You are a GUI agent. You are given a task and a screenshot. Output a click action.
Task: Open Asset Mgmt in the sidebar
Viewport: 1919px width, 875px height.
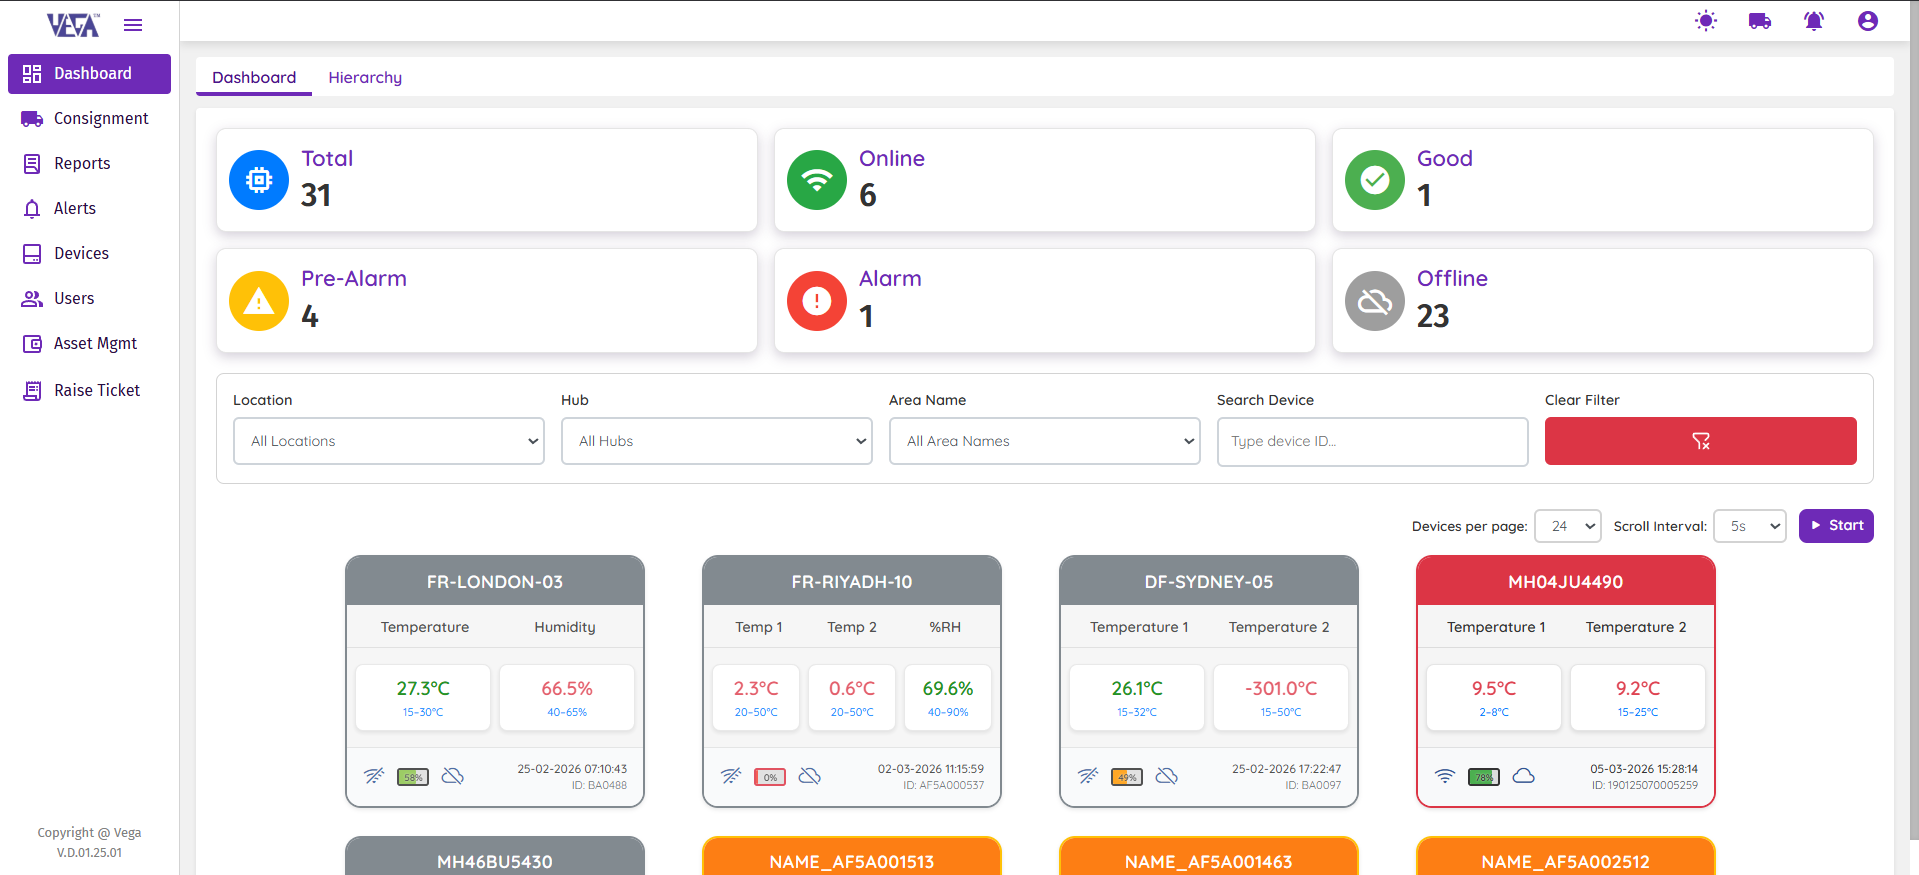click(x=89, y=344)
